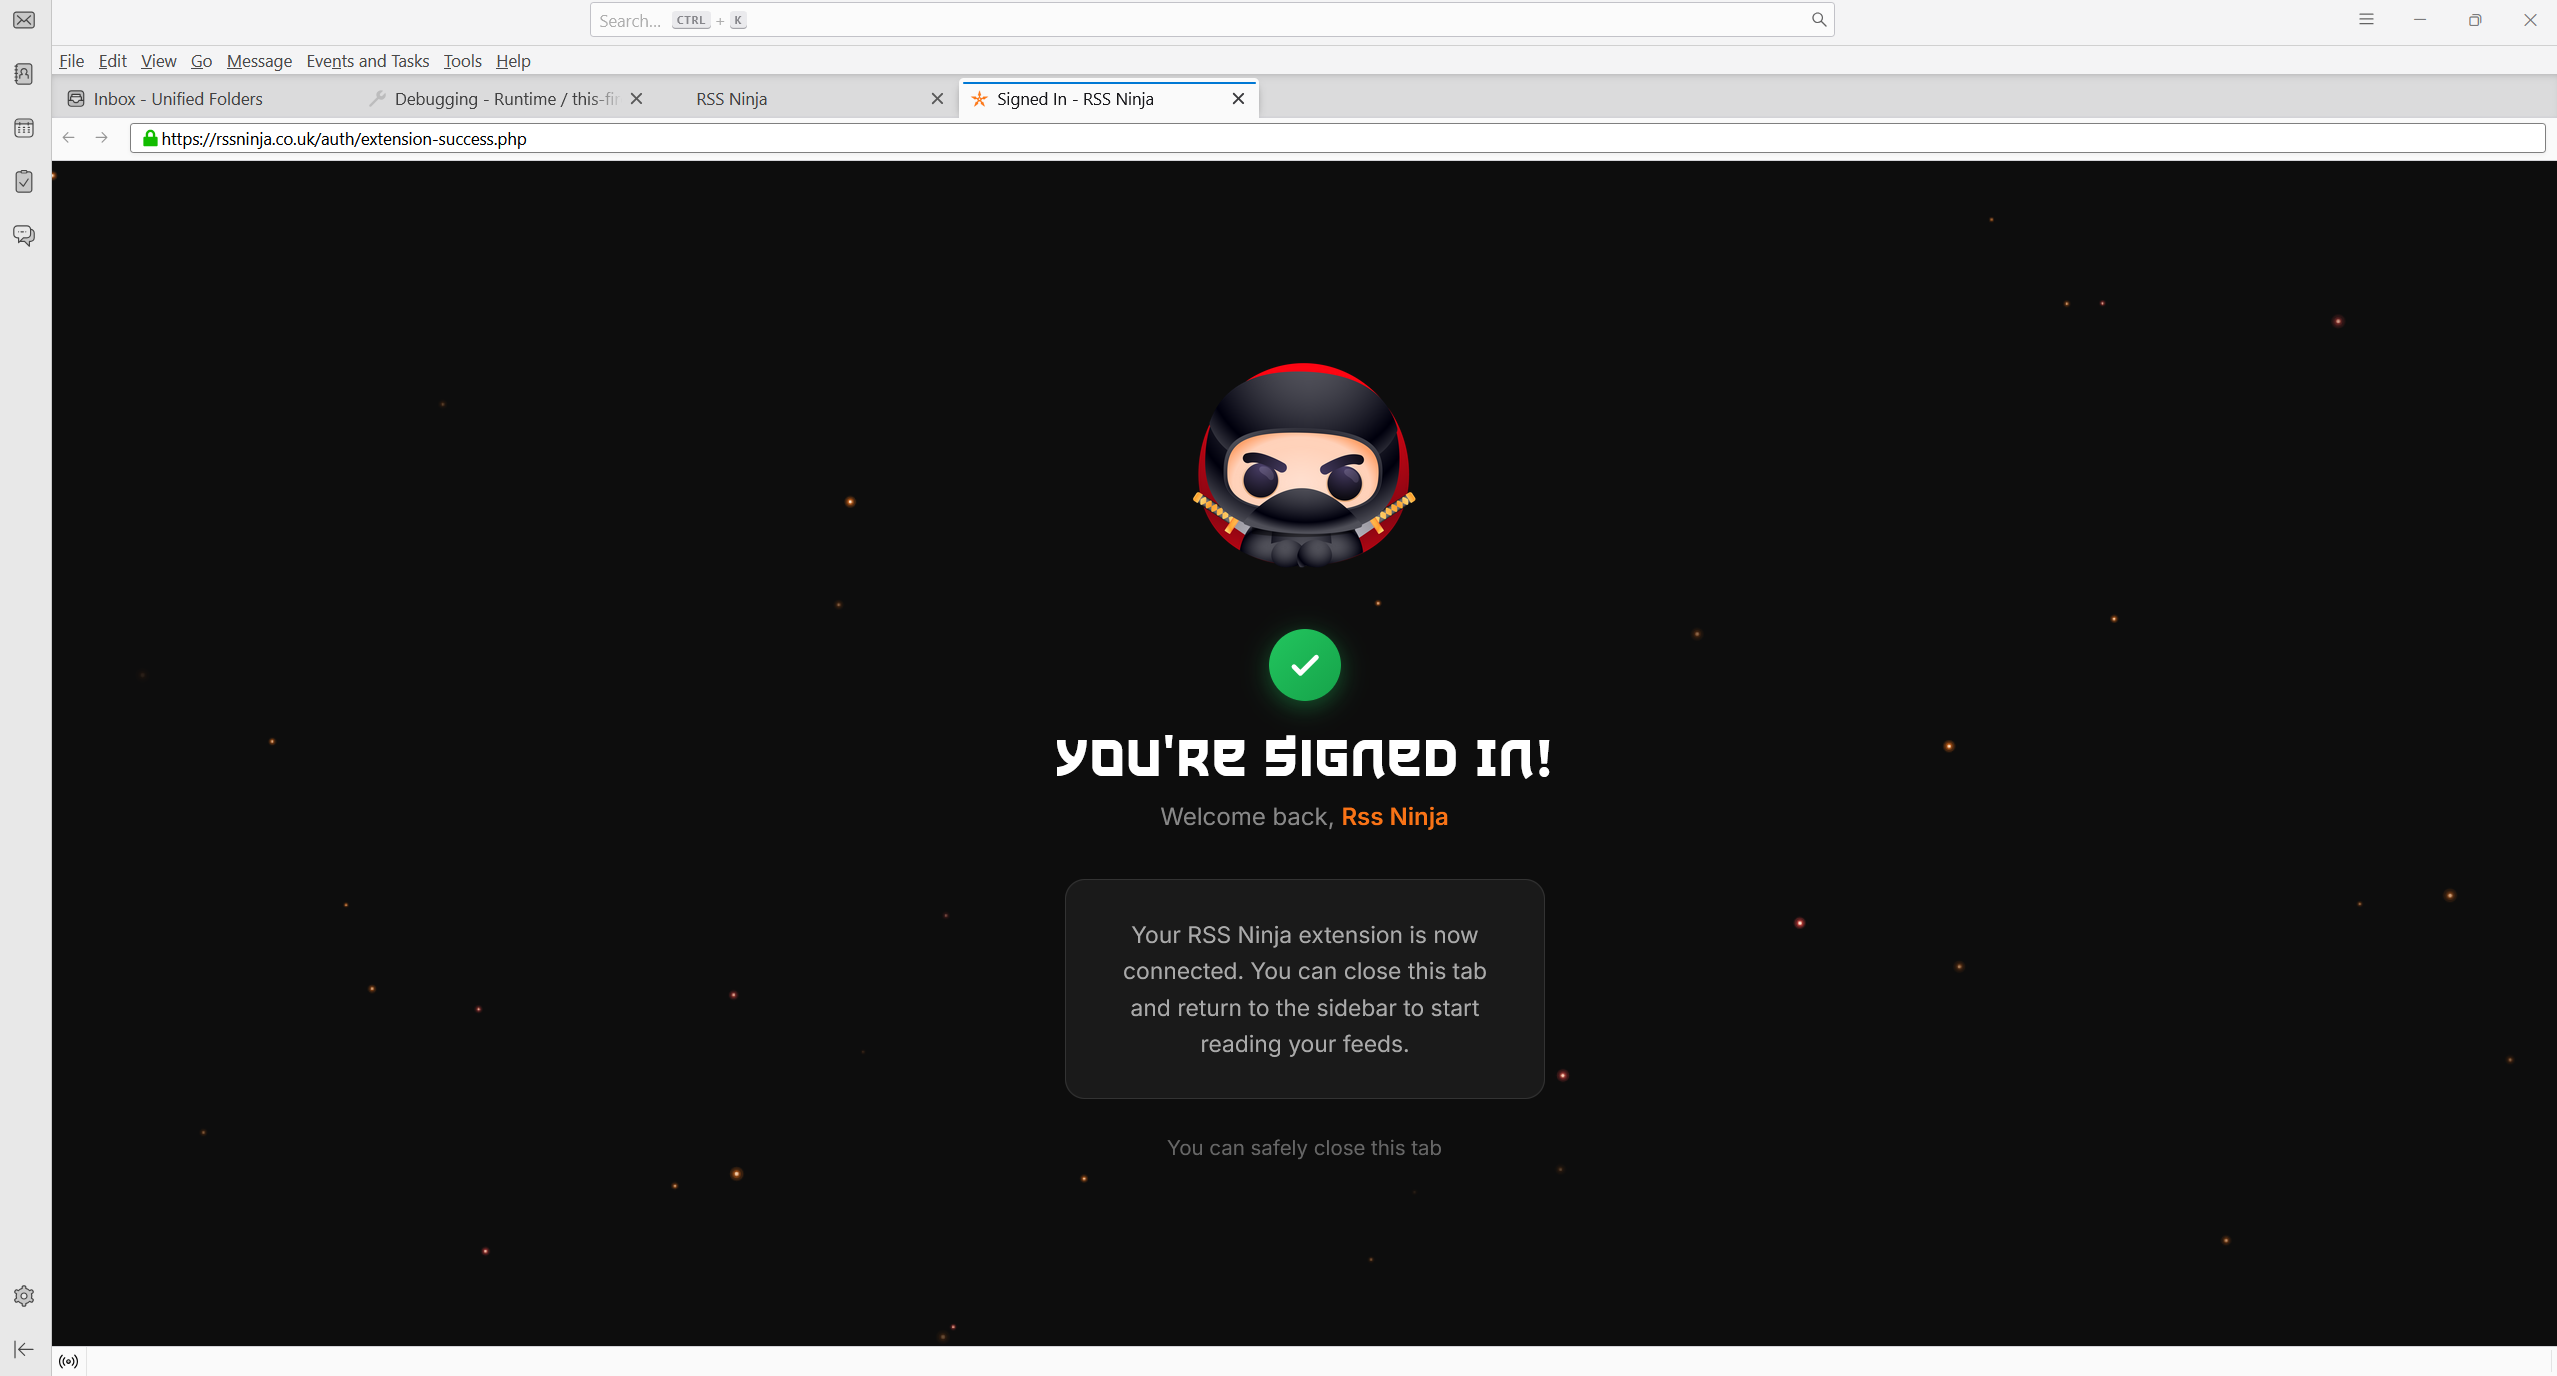Click the Rss Ninja username link
This screenshot has width=2557, height=1376.
tap(1394, 816)
